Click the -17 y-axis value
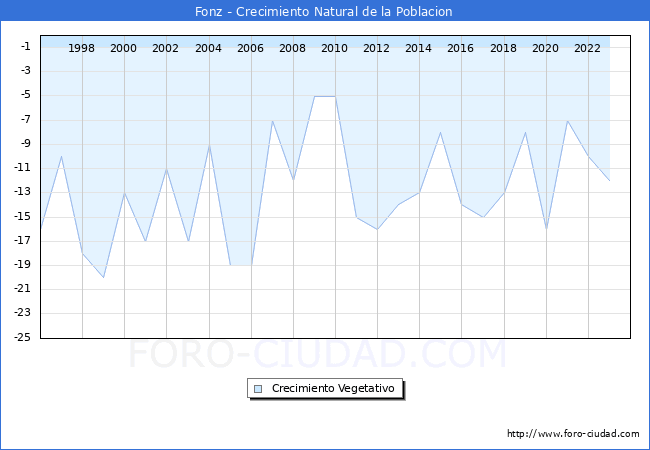 [23, 240]
